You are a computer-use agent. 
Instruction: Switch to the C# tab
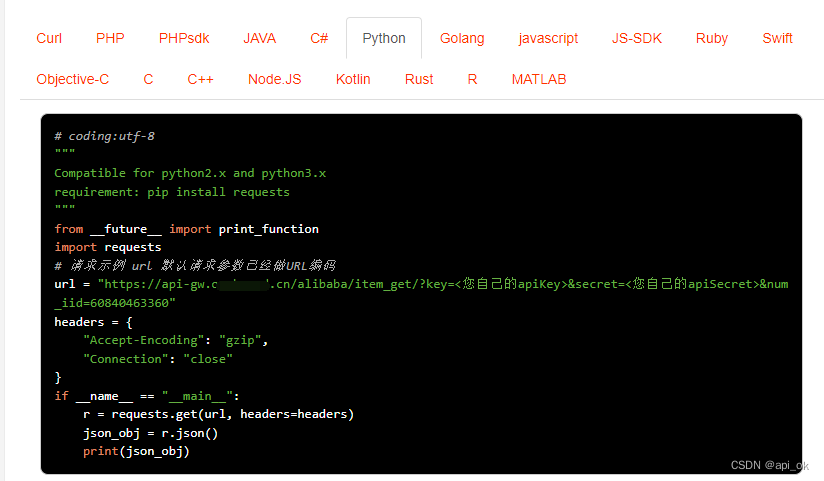click(319, 38)
